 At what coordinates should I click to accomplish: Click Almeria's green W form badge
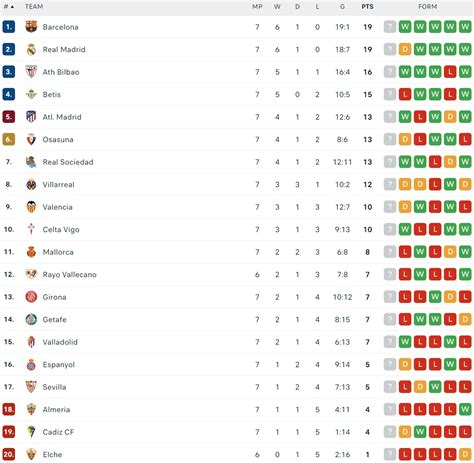point(465,409)
